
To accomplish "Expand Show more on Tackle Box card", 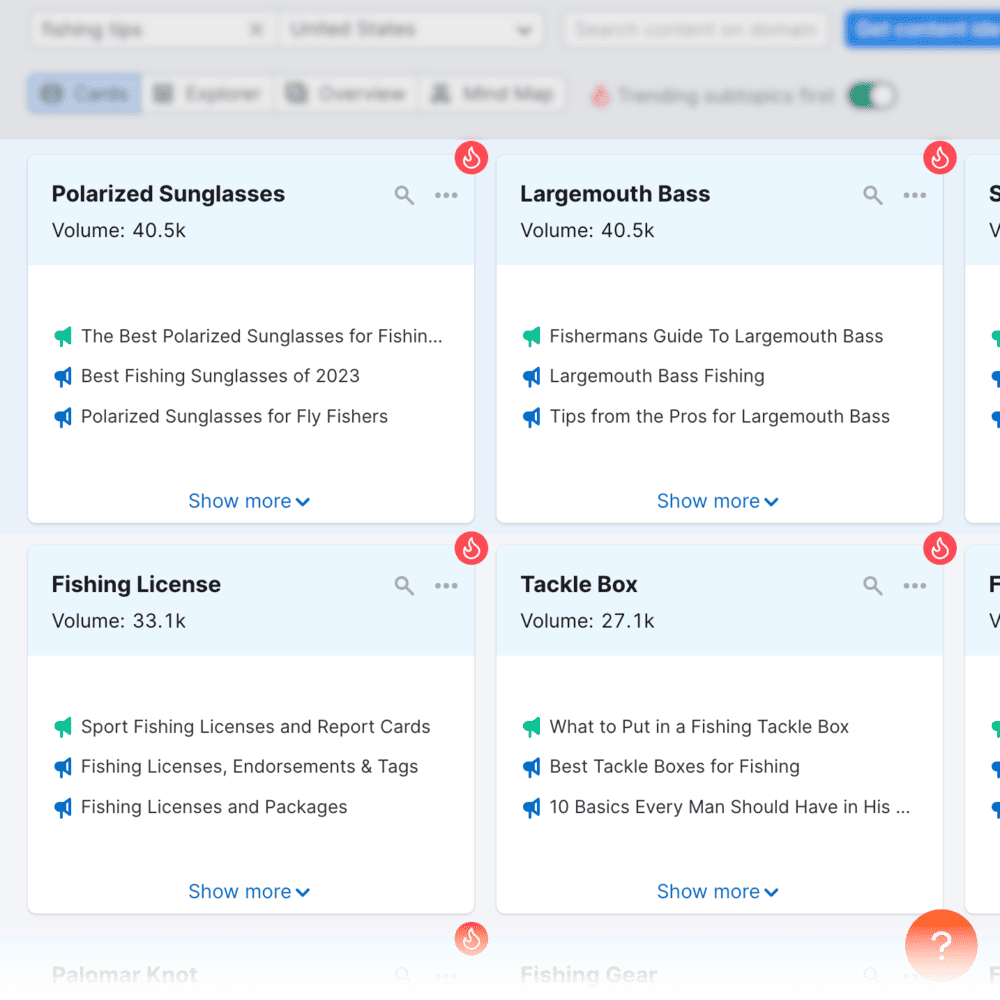I will pos(717,892).
